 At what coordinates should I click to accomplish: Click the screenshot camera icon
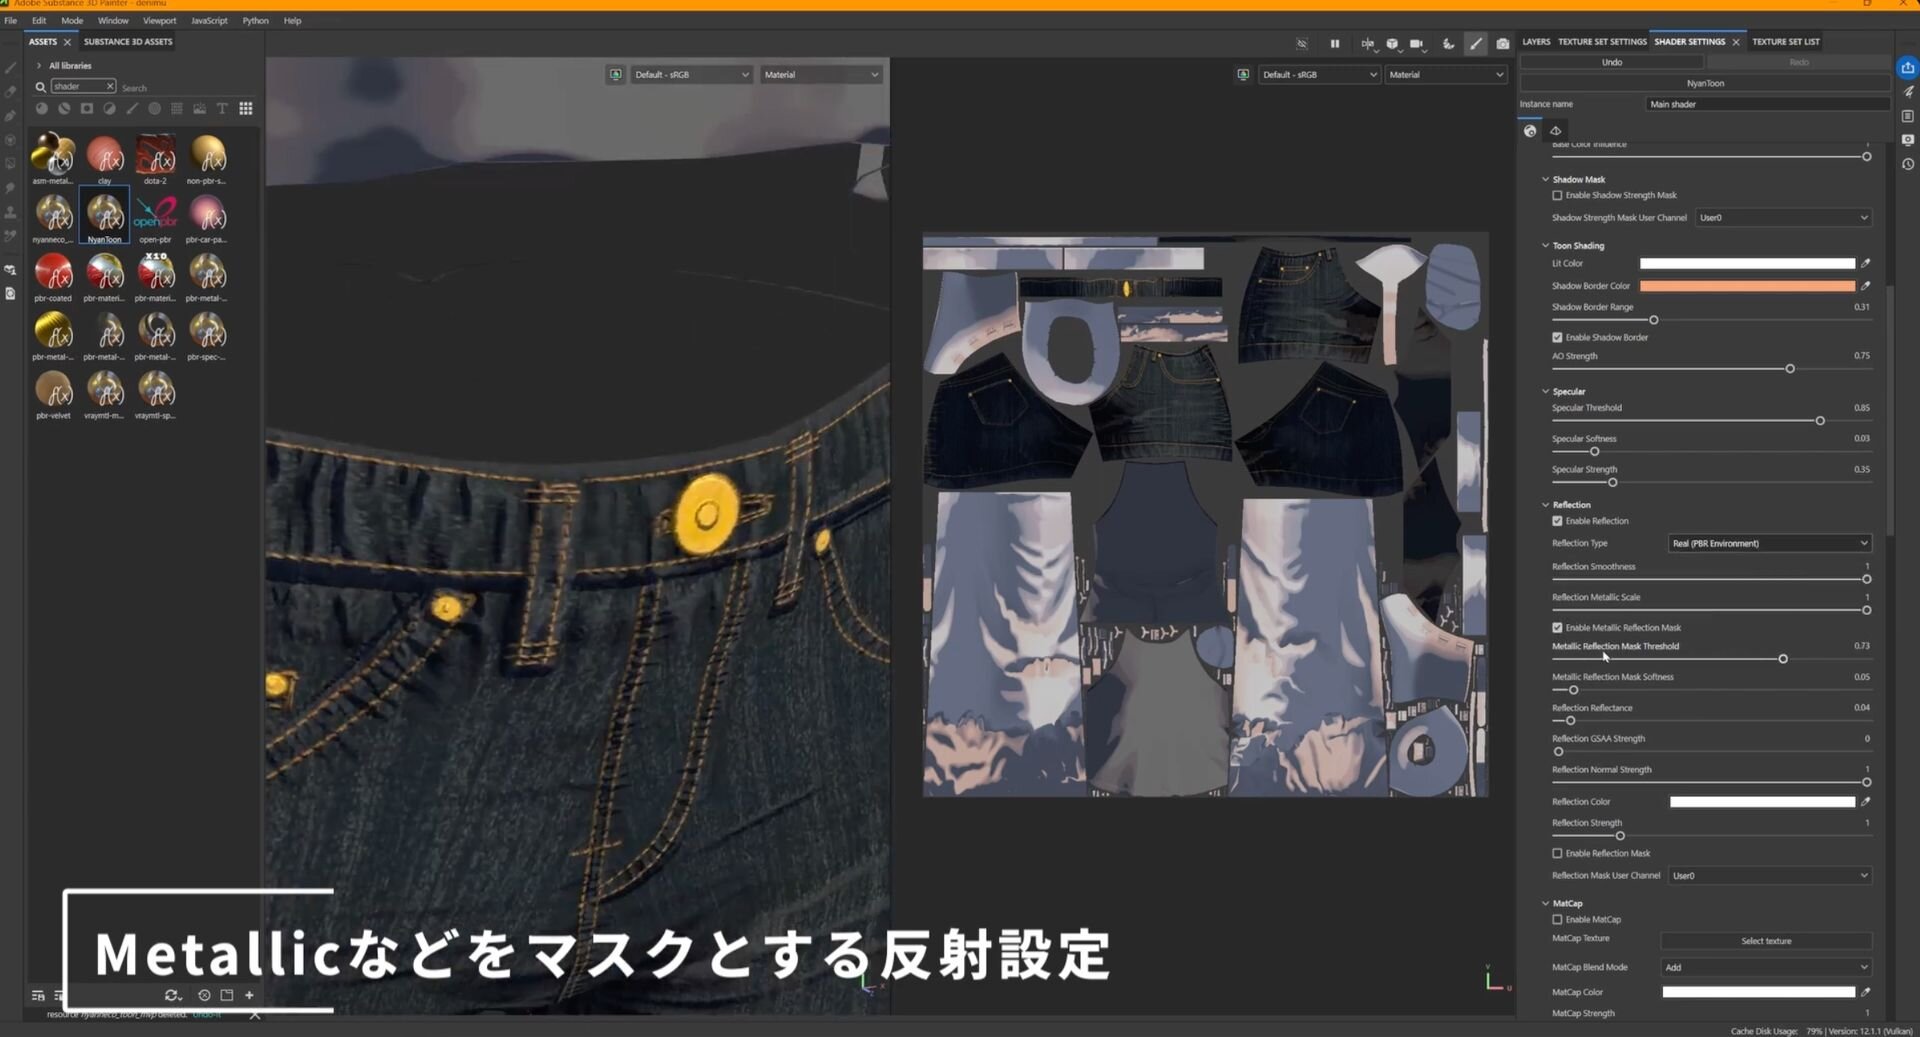point(1503,44)
